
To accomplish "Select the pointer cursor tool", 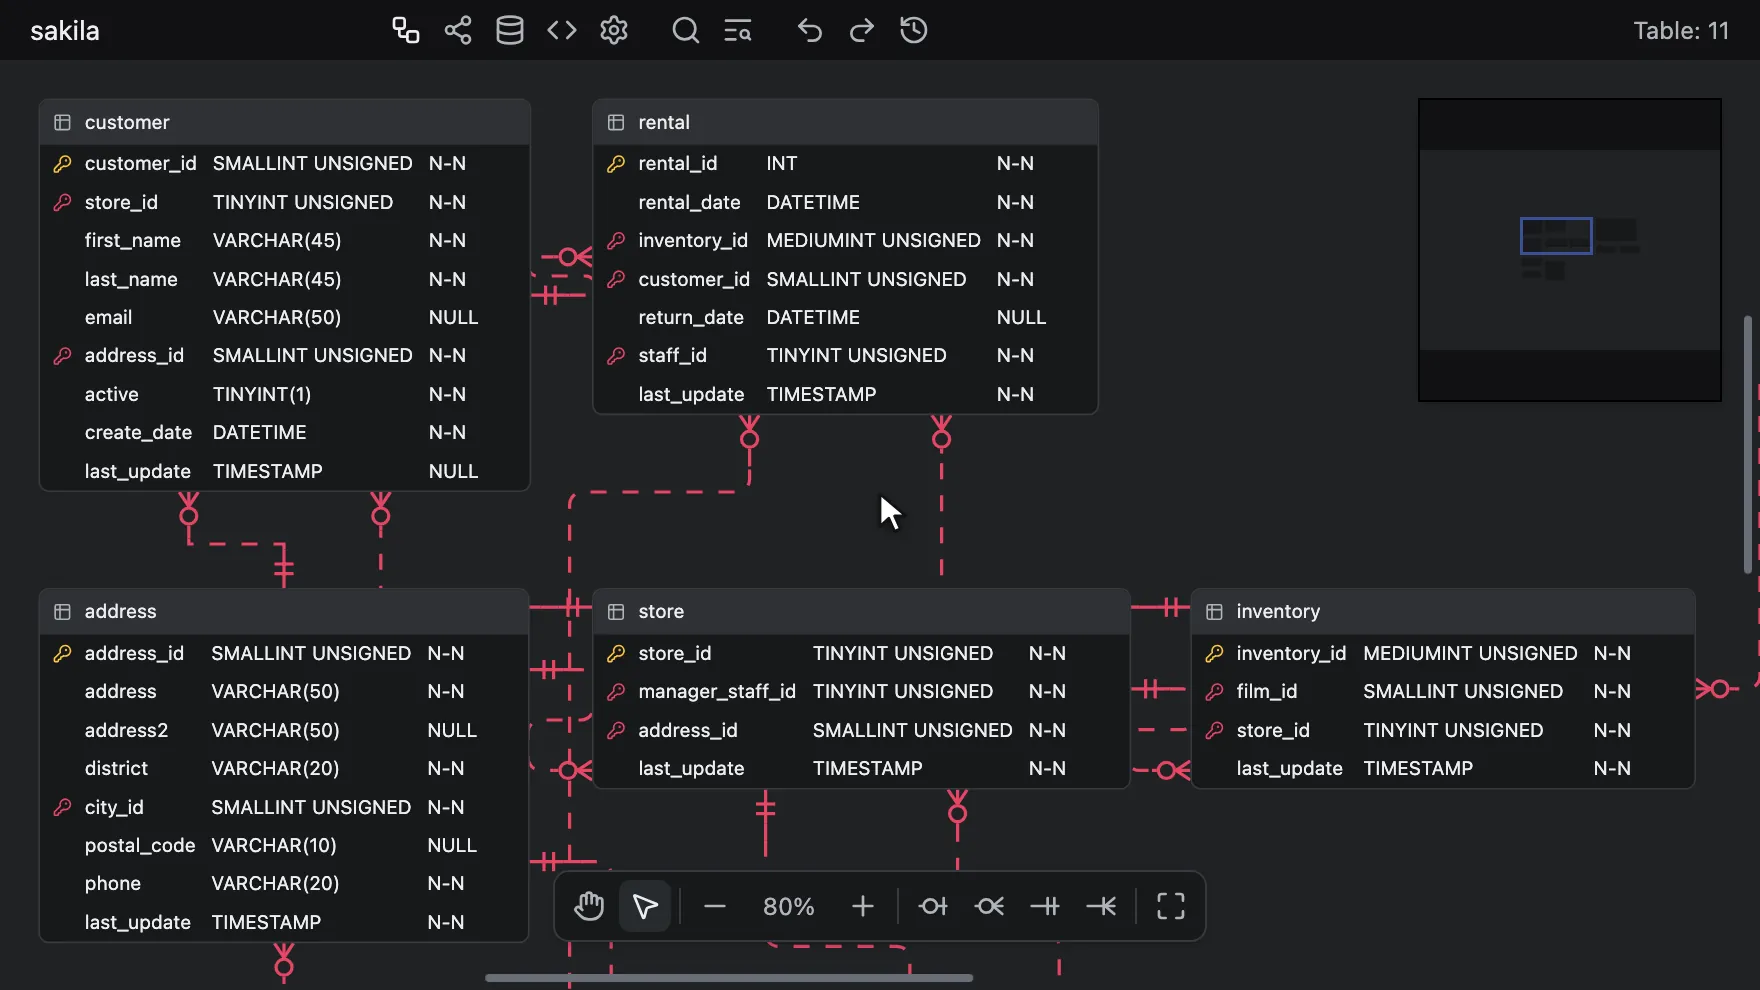I will click(645, 907).
